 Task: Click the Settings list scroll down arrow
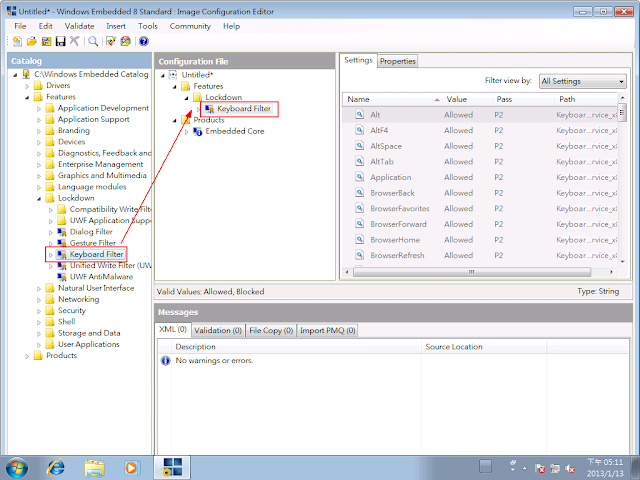pos(622,261)
